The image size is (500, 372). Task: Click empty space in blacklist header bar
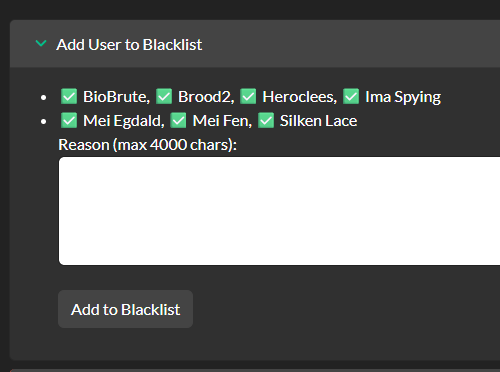coord(350,44)
